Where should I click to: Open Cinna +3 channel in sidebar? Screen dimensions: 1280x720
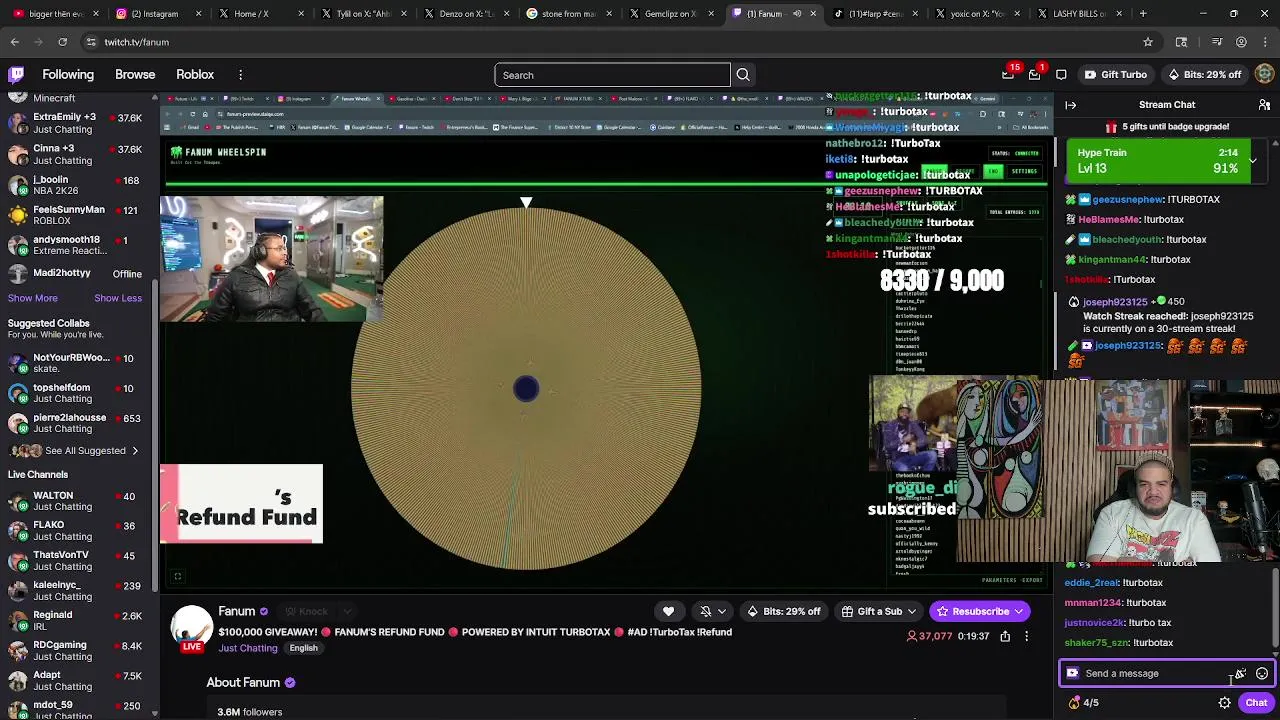[x=78, y=155]
